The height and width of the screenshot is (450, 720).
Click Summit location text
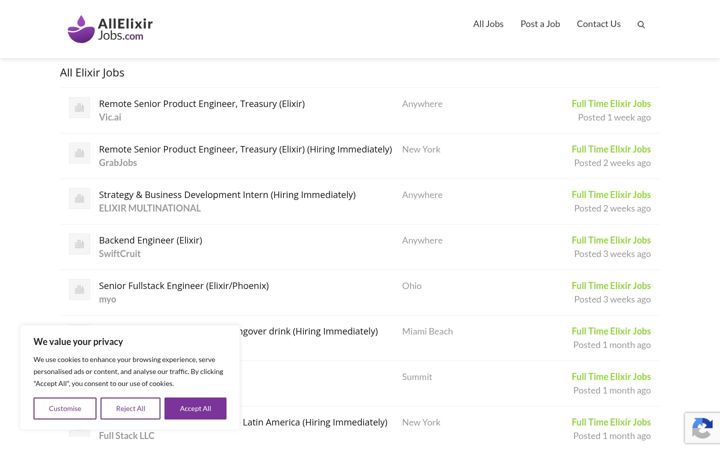click(416, 377)
